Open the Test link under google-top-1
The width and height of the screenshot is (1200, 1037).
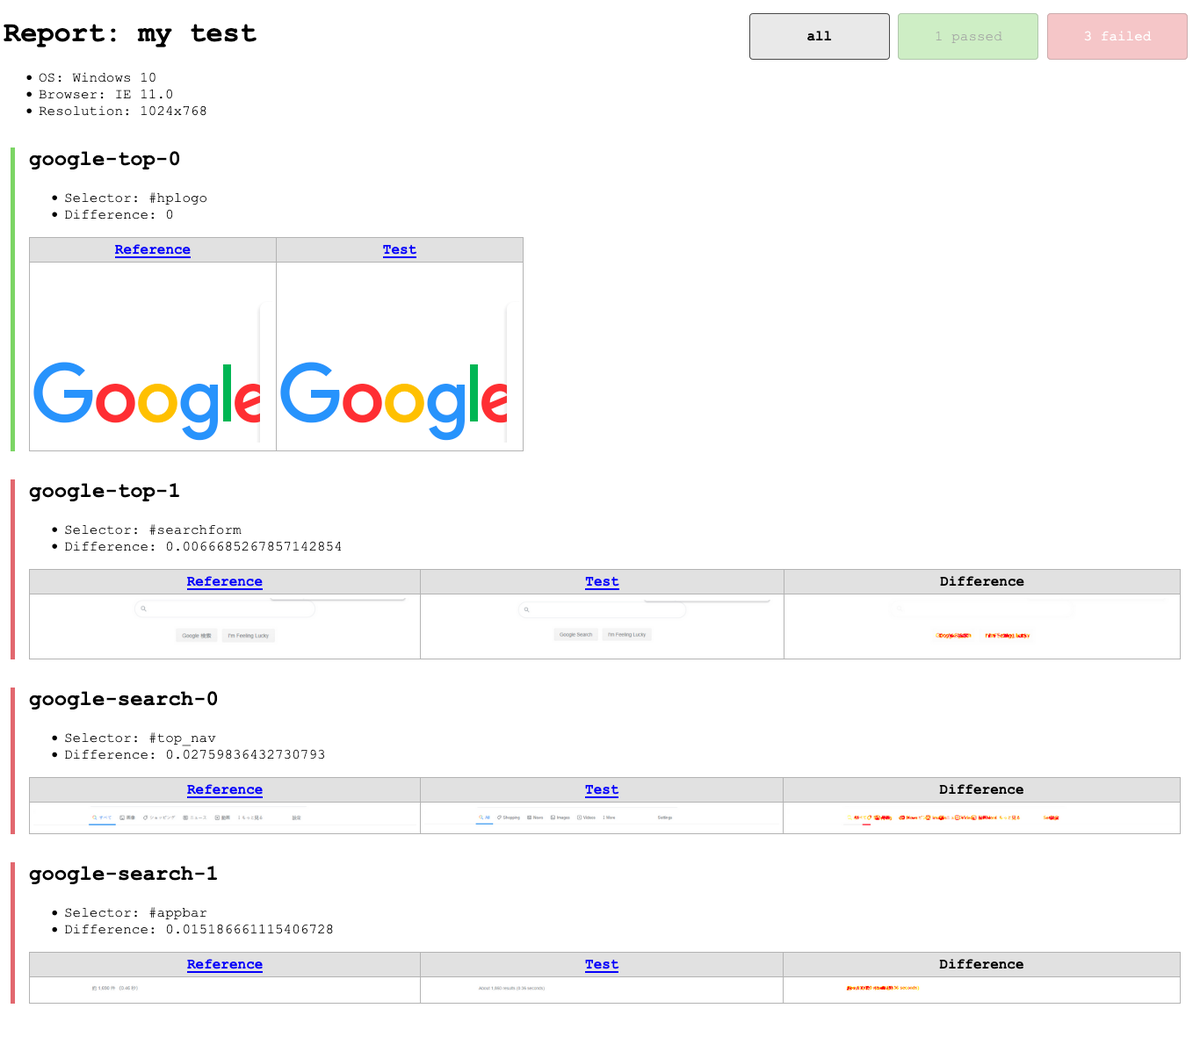(x=602, y=582)
